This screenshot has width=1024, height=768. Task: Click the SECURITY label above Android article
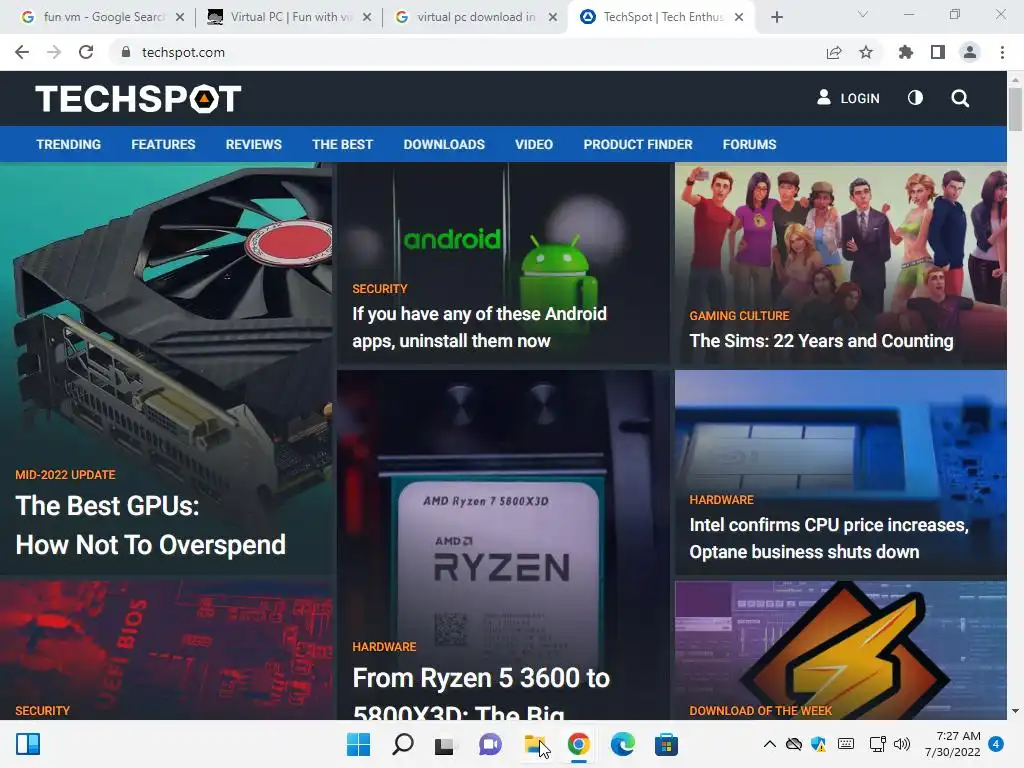pyautogui.click(x=379, y=289)
